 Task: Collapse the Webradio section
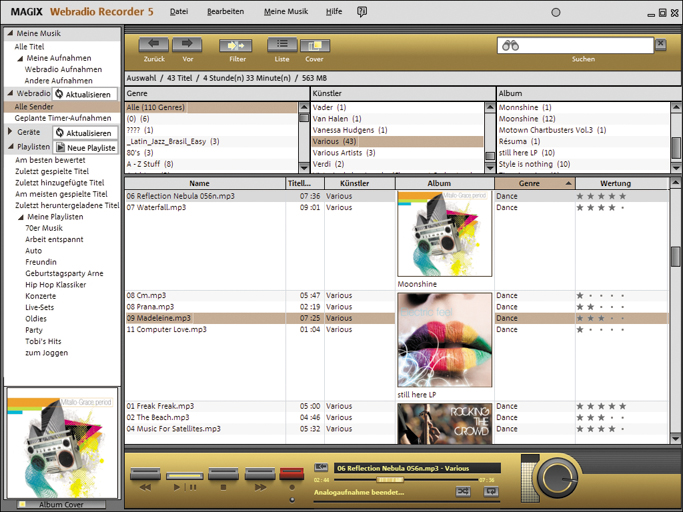10,93
